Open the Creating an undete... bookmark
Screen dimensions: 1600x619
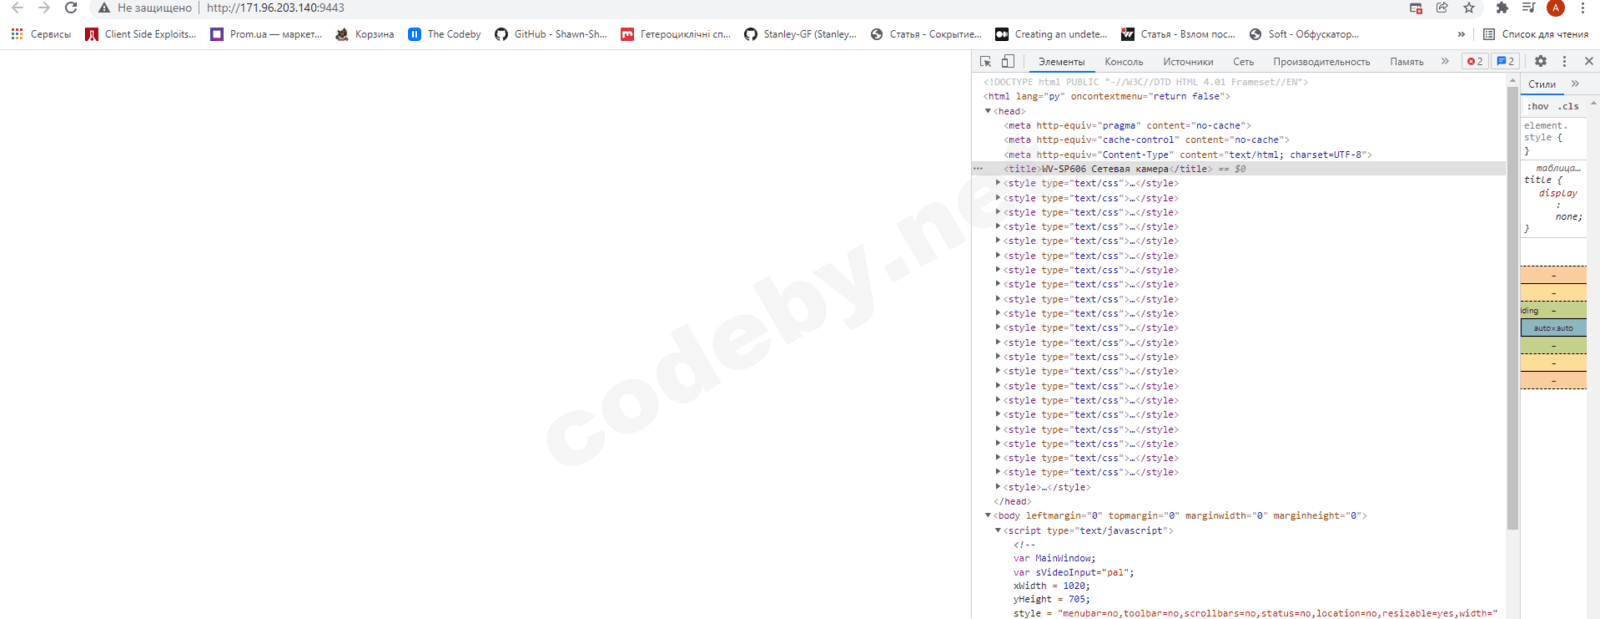(x=1051, y=34)
